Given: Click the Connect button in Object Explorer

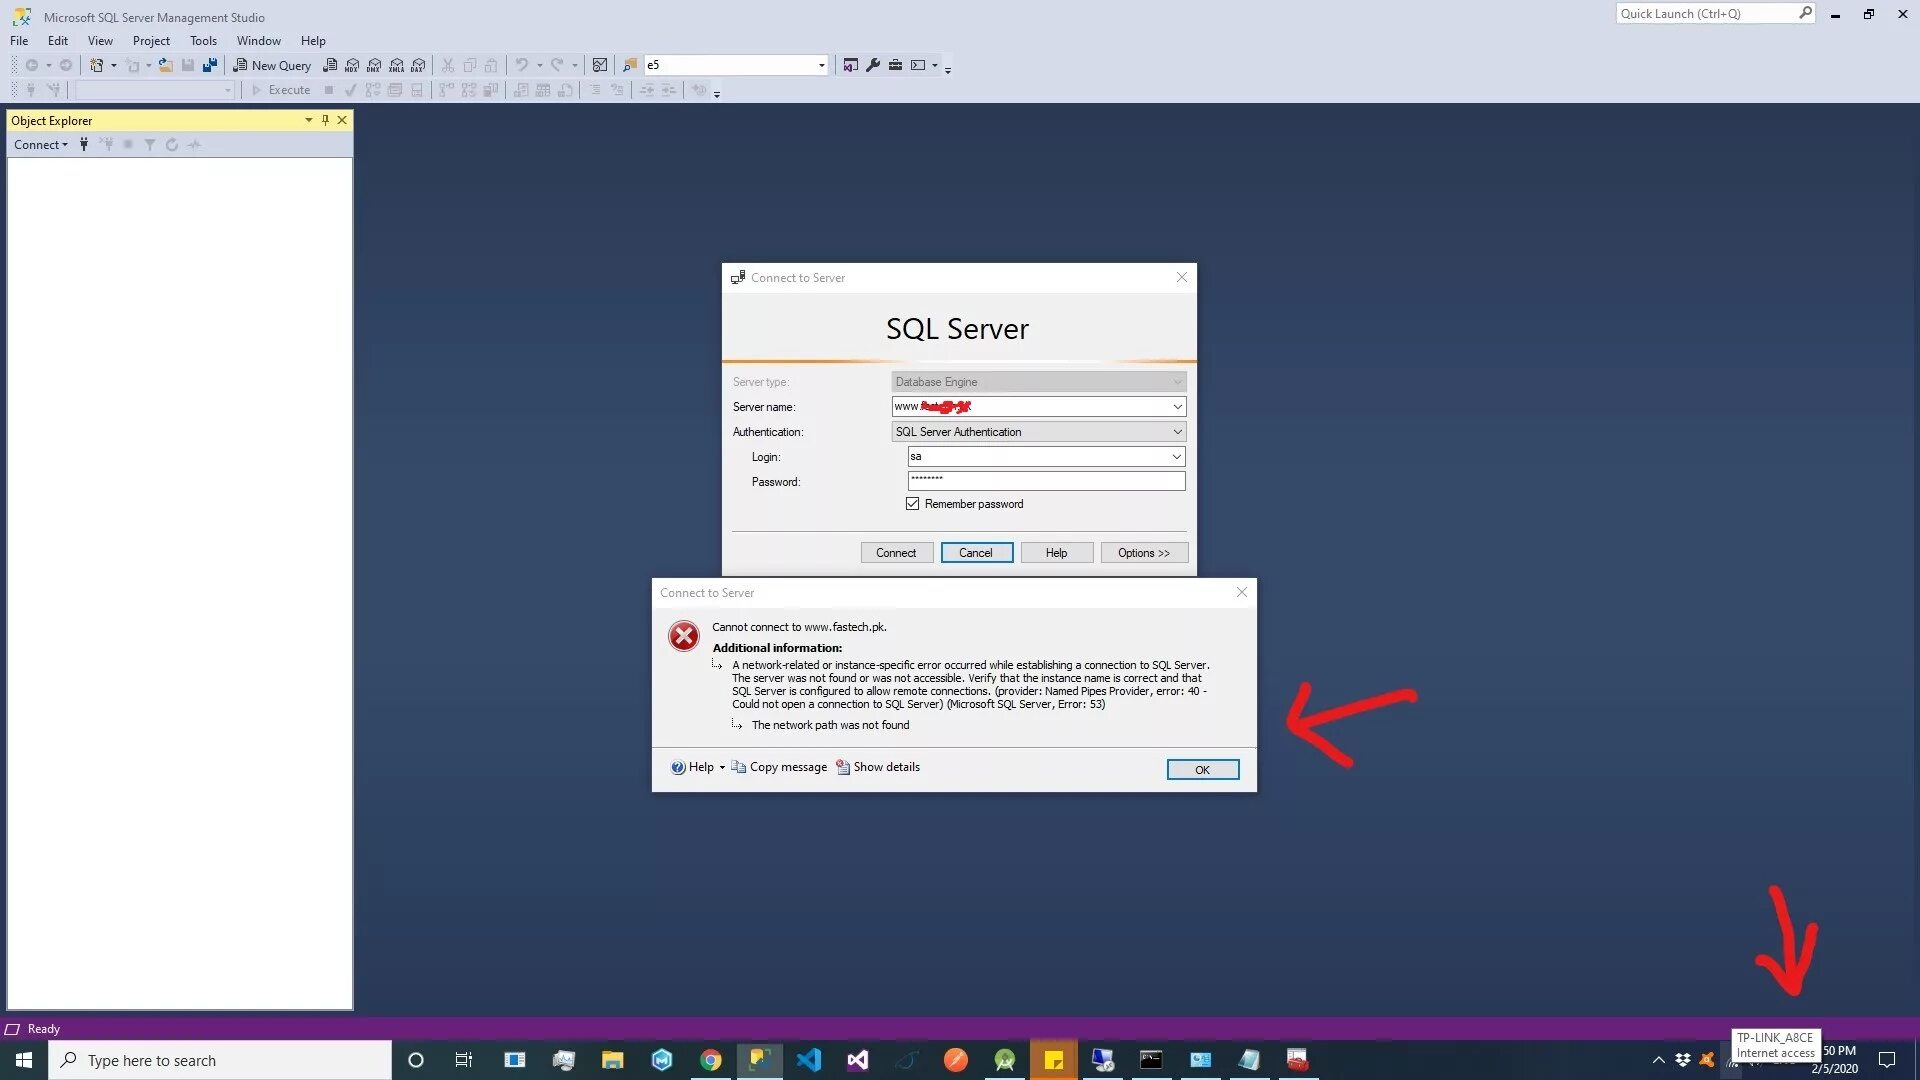Looking at the screenshot, I should (x=41, y=144).
